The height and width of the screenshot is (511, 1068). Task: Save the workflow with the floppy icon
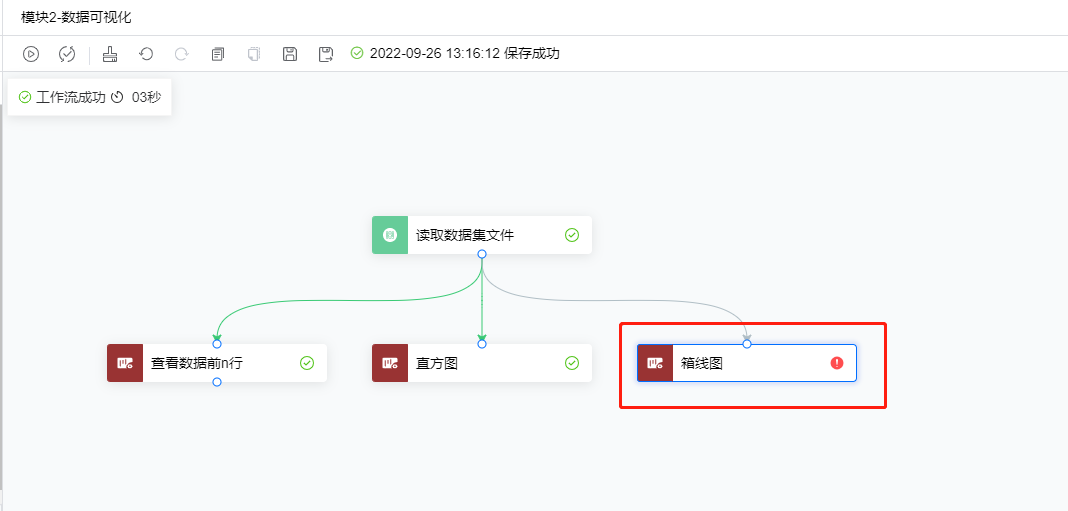click(x=290, y=54)
